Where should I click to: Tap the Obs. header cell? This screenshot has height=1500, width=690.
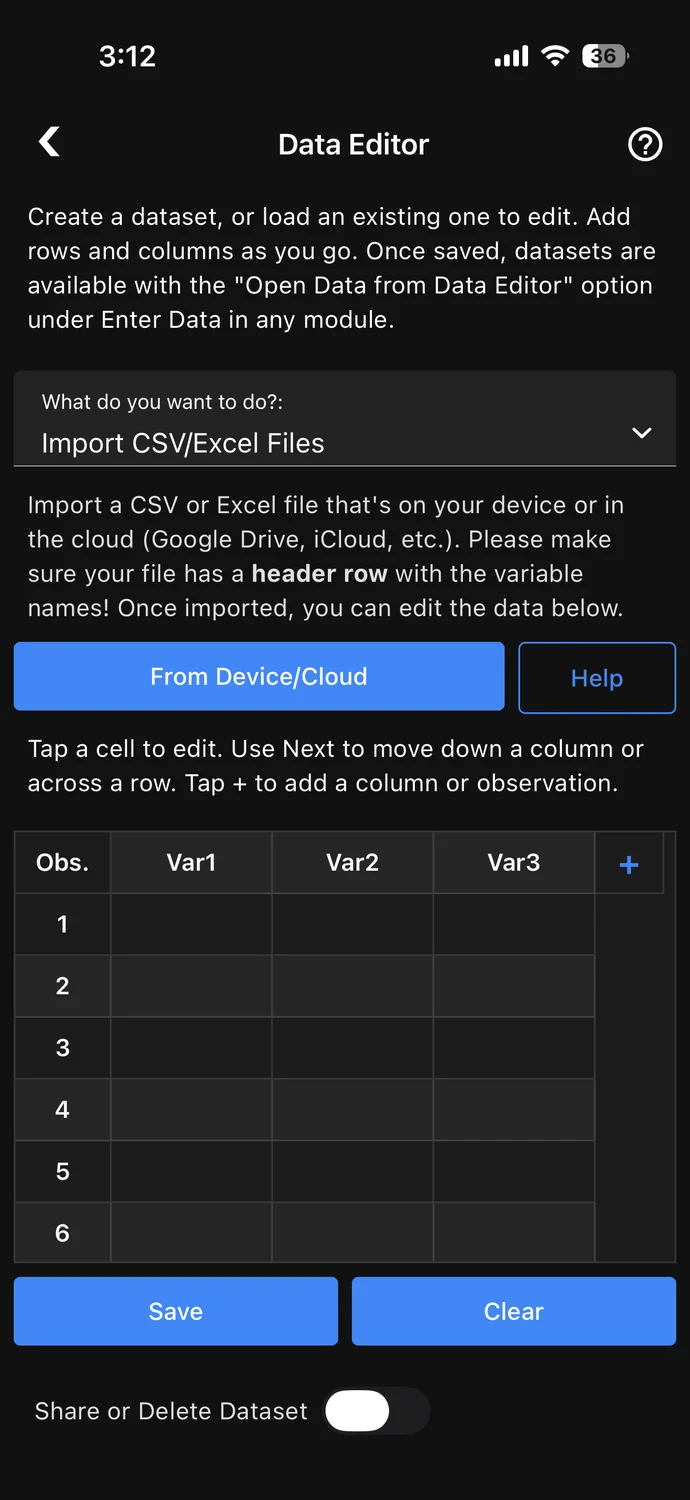62,863
